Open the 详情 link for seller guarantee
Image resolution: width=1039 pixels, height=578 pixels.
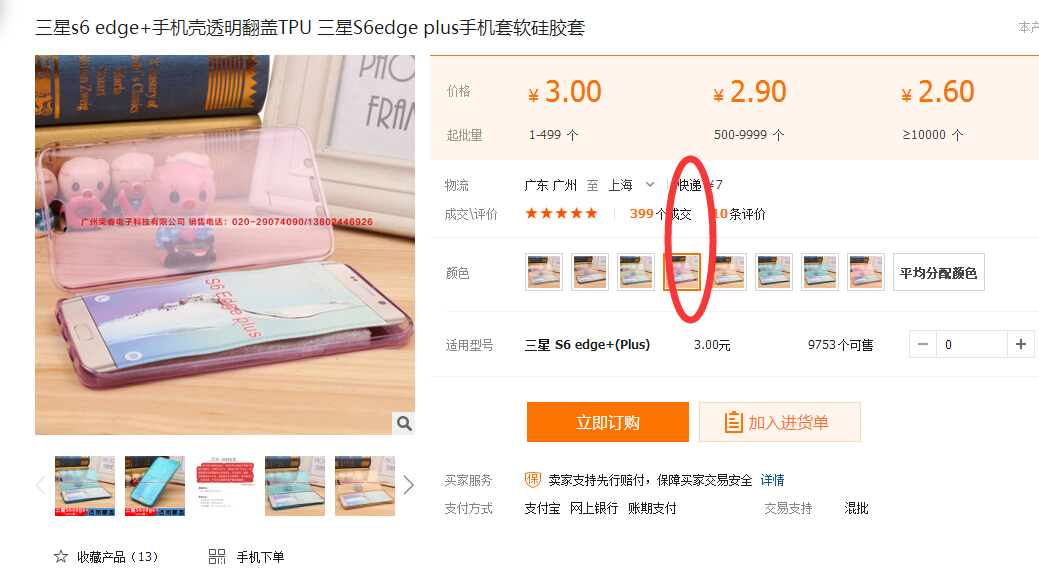pyautogui.click(x=773, y=480)
